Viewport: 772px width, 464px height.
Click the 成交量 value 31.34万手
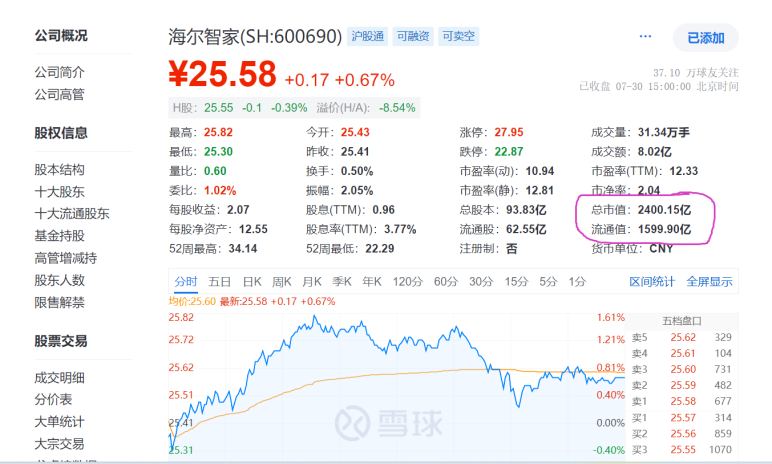point(664,133)
